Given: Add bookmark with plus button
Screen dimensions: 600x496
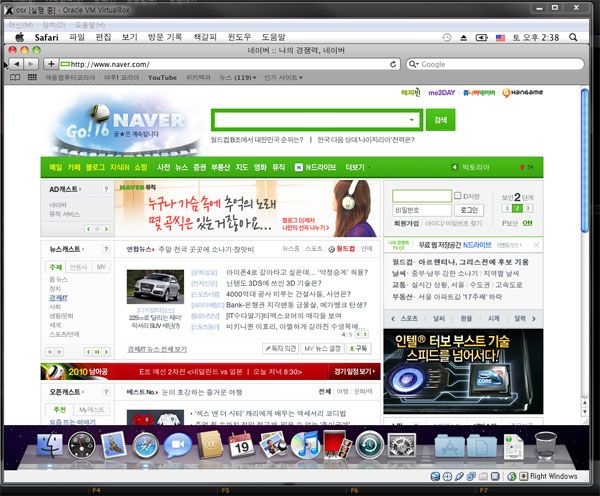Looking at the screenshot, I should point(51,64).
